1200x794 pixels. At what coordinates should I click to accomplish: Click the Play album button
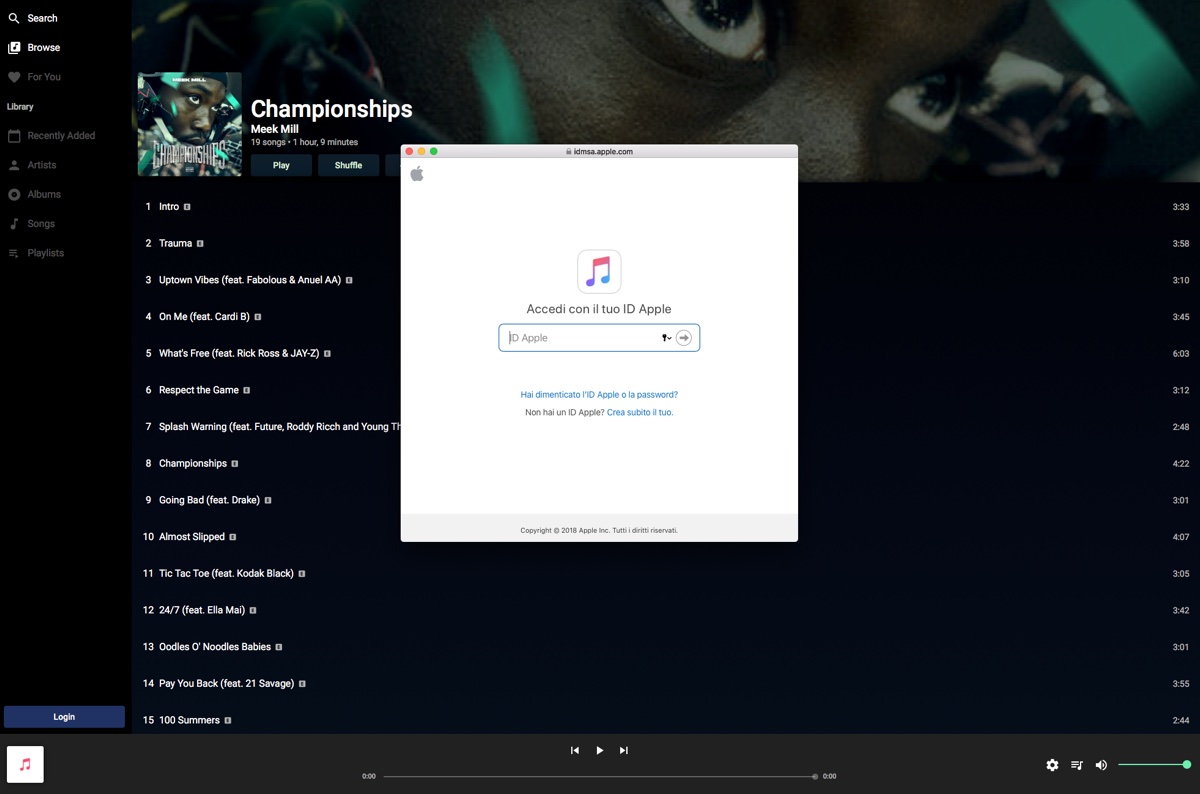281,165
